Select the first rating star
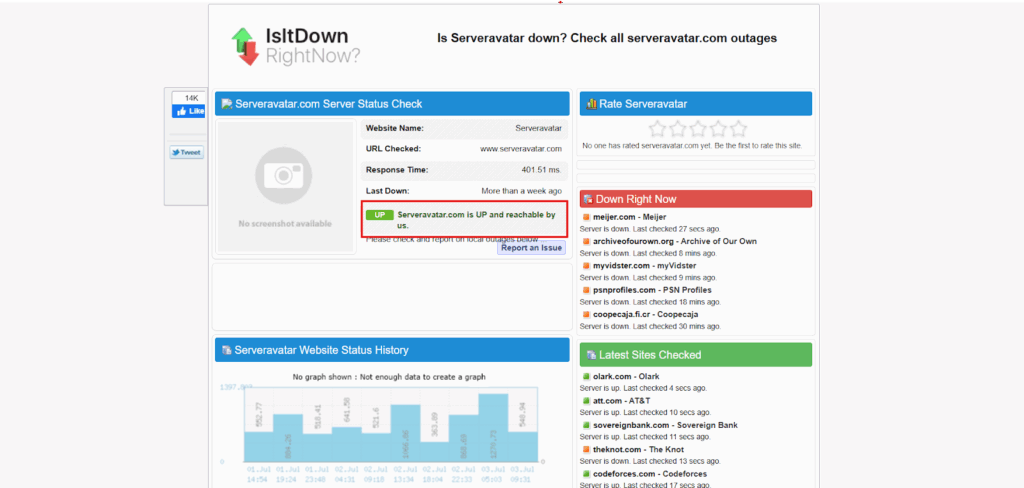The width and height of the screenshot is (1024, 488). [657, 128]
